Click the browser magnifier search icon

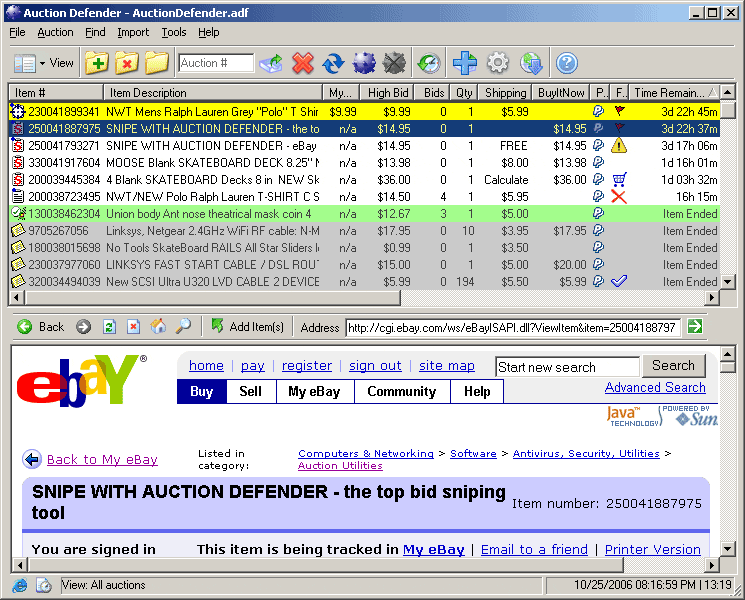(x=183, y=327)
